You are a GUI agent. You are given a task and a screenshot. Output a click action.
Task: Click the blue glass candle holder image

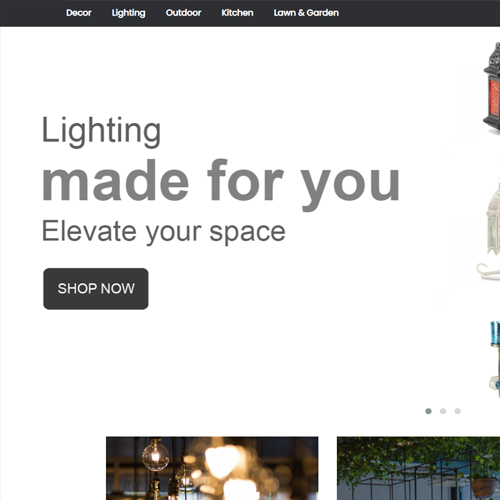coord(495,358)
